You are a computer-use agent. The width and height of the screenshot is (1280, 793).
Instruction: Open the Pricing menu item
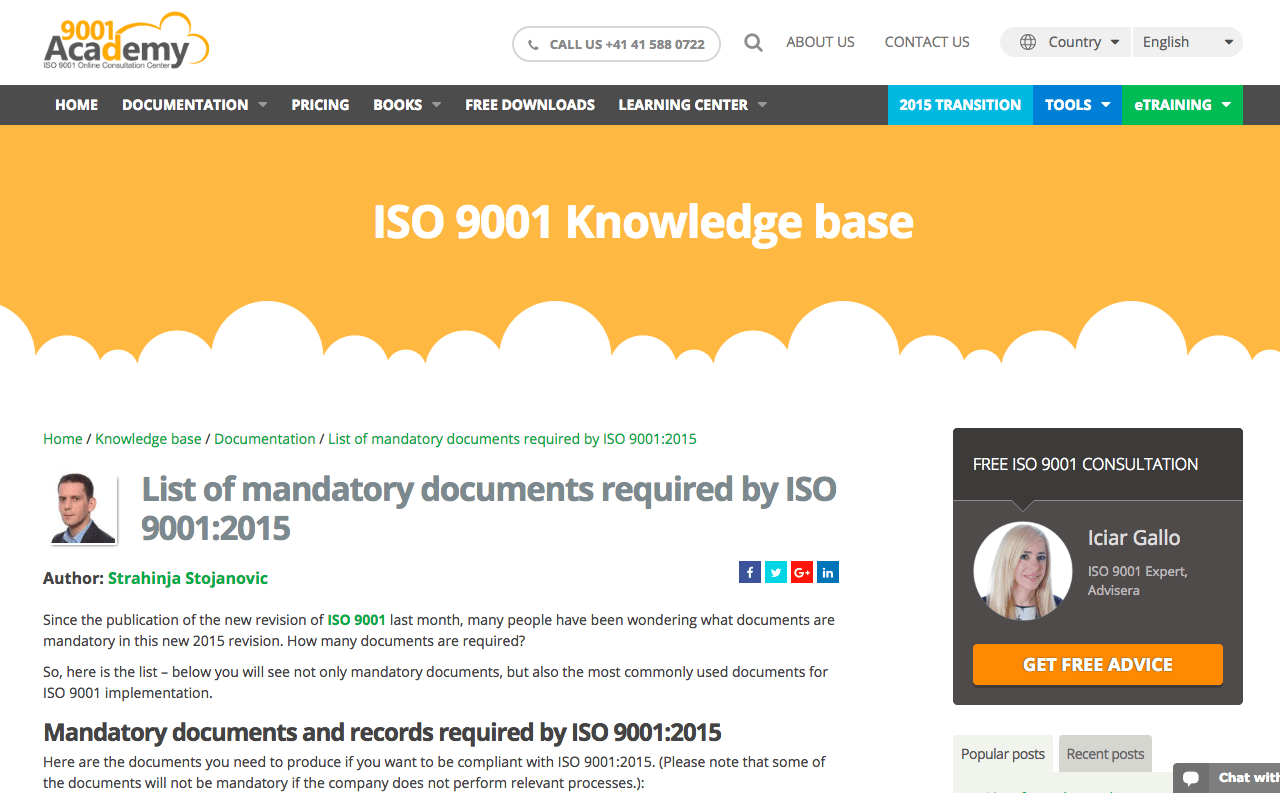pos(320,105)
